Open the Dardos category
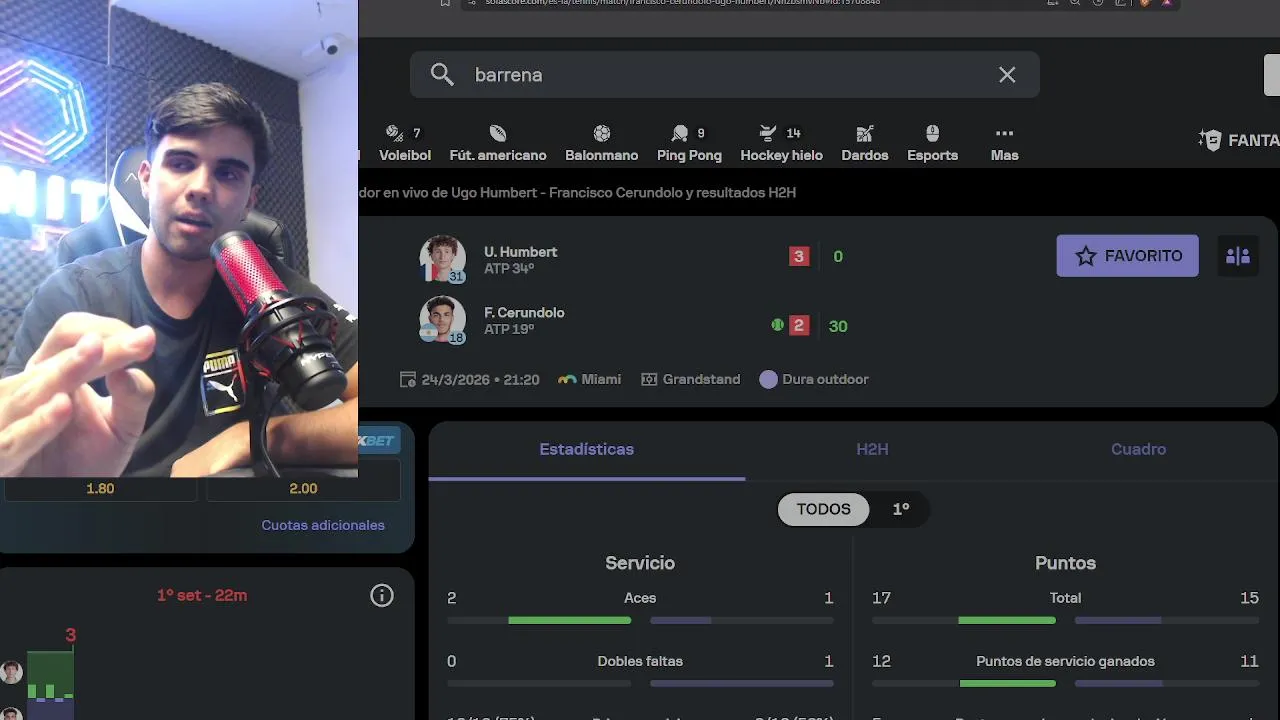The image size is (1280, 720). point(865,144)
